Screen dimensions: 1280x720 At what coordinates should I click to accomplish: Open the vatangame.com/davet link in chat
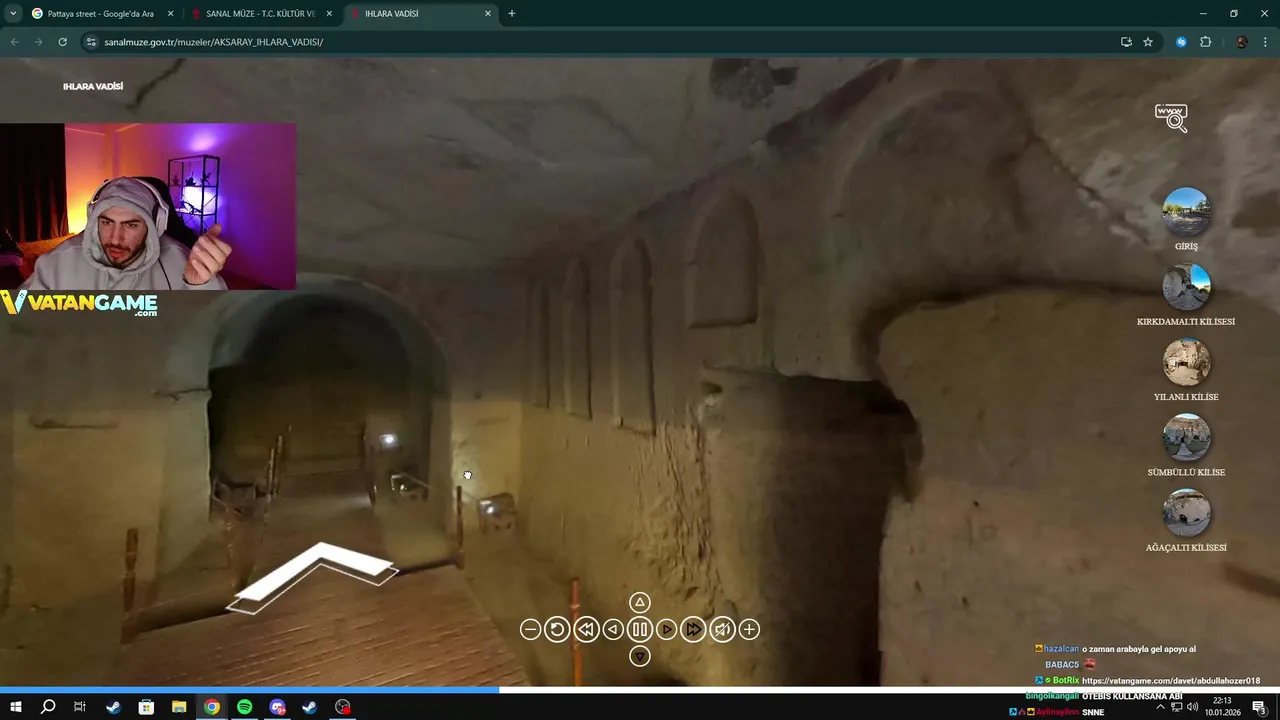[1171, 681]
